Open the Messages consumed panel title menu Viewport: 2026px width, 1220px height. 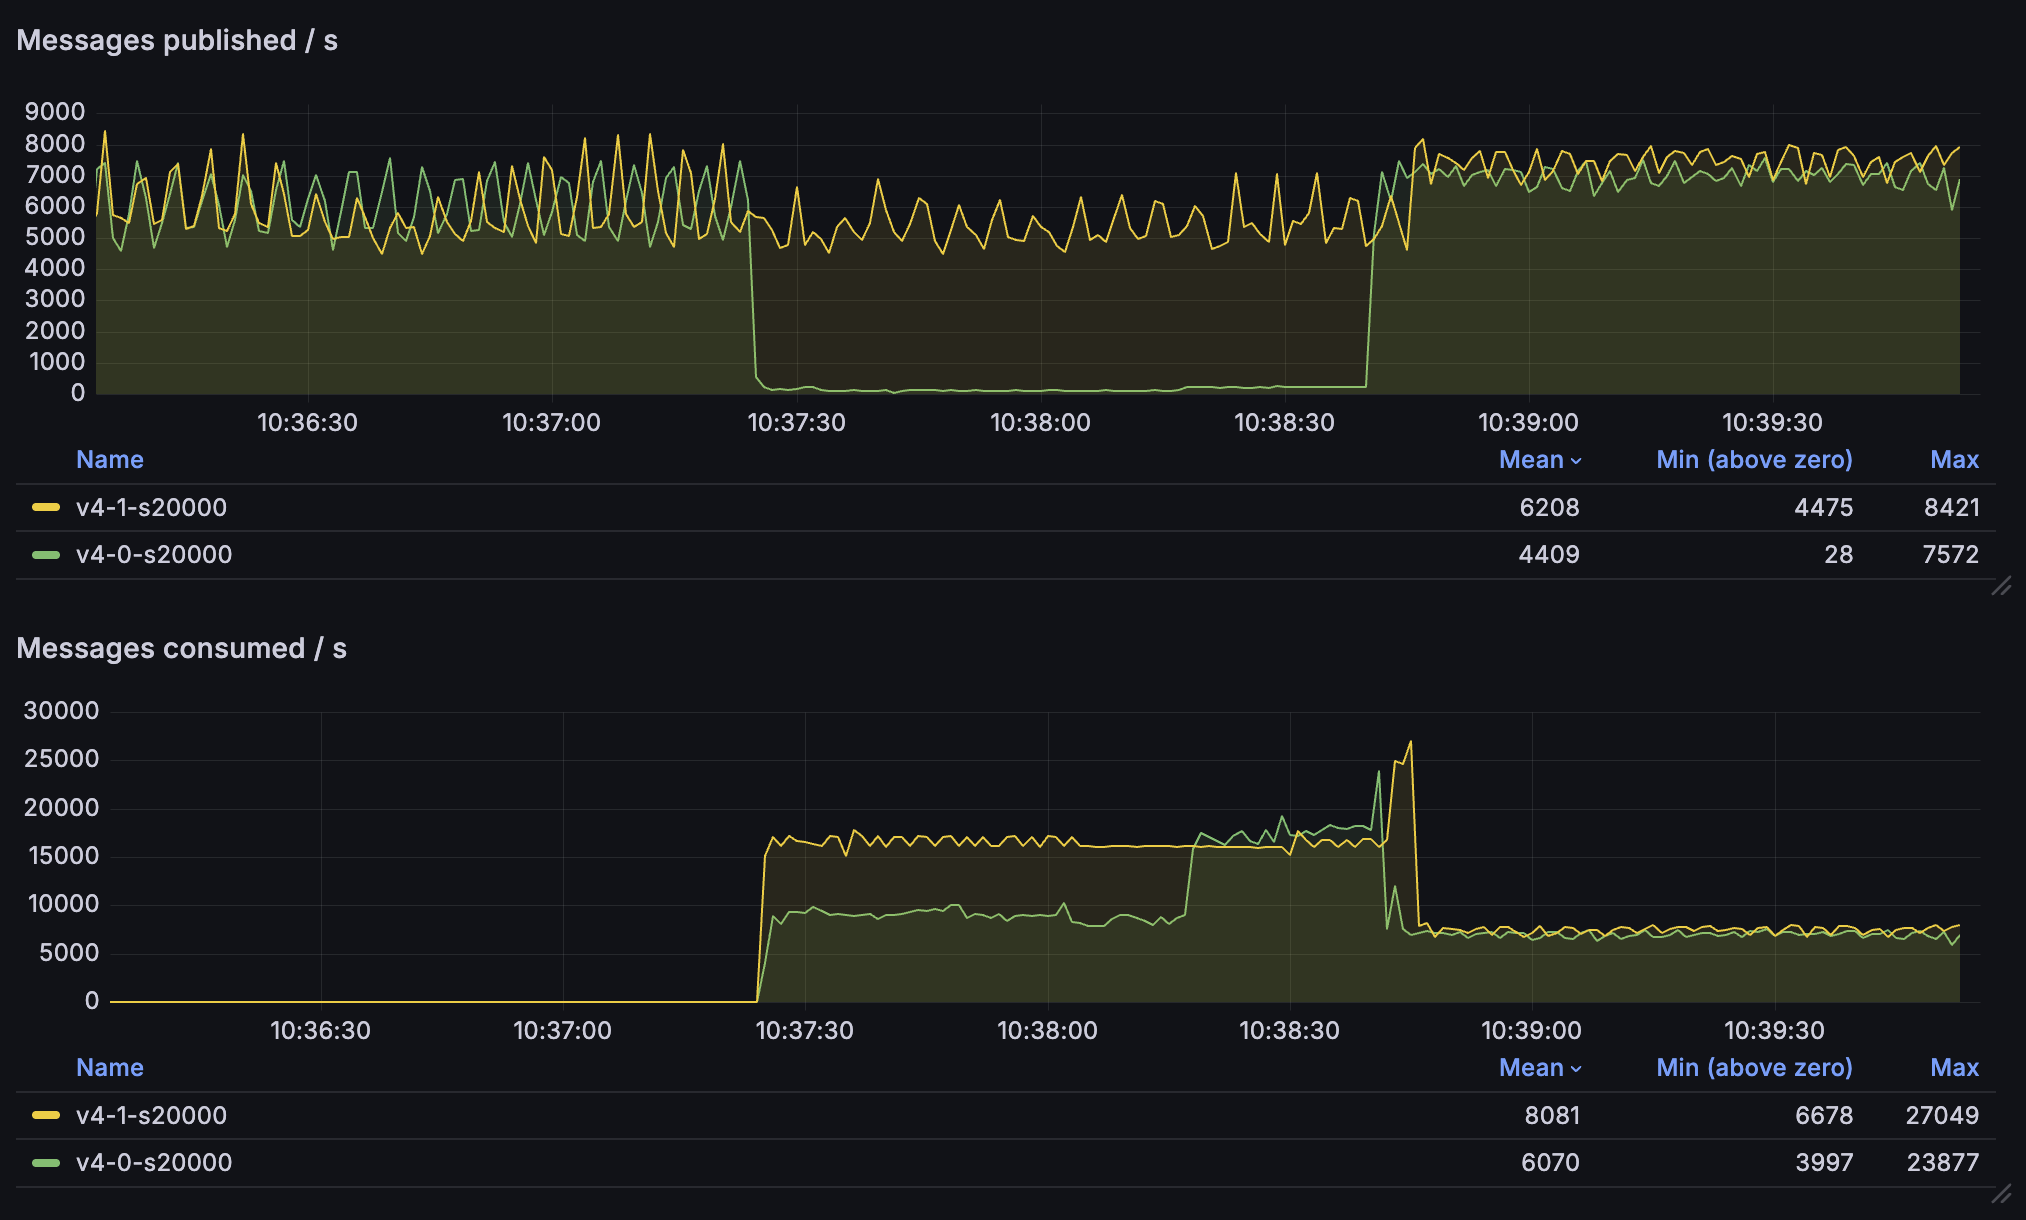[x=183, y=648]
